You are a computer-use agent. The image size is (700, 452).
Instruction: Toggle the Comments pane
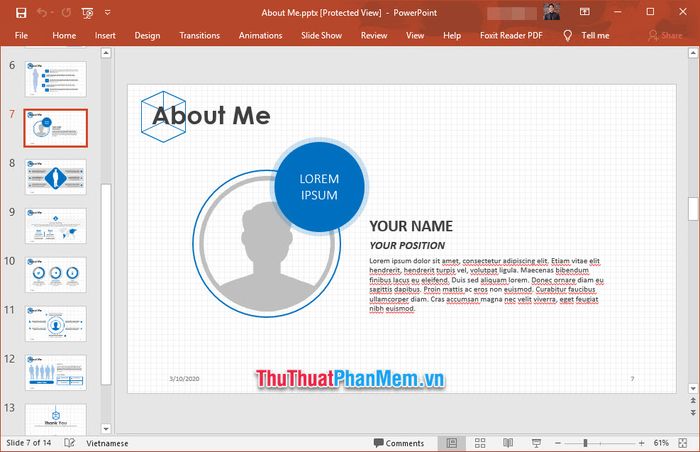click(397, 442)
